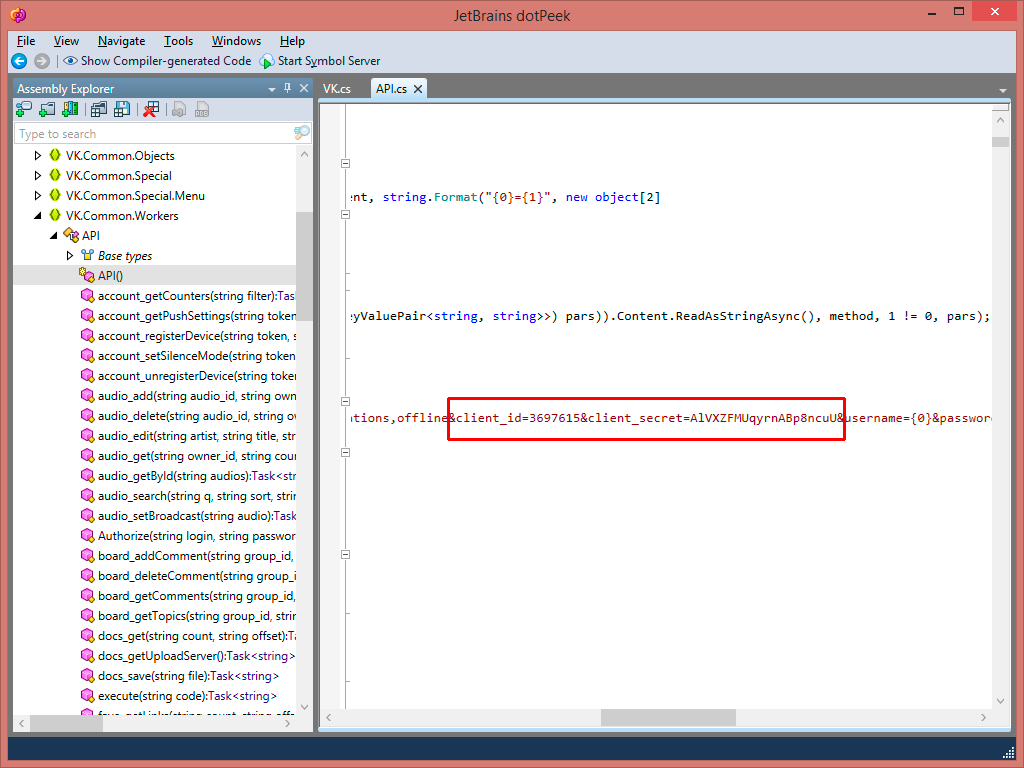Click the audio_get method icon
Viewport: 1024px width, 768px height.
click(87, 456)
